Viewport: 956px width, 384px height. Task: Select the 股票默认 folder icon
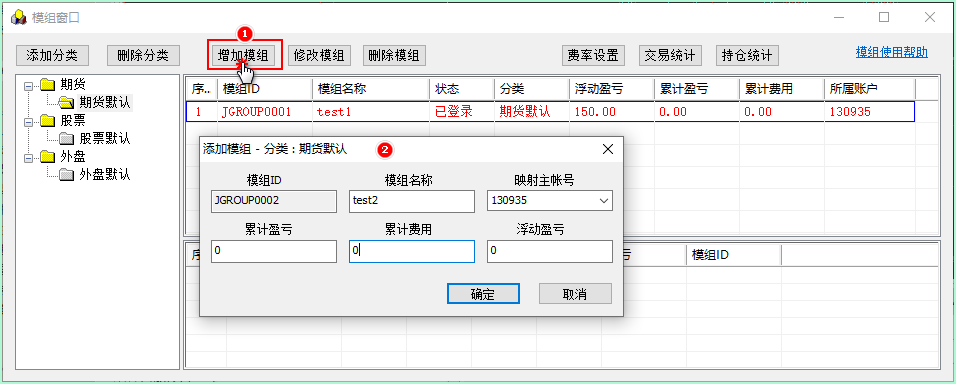pyautogui.click(x=66, y=139)
